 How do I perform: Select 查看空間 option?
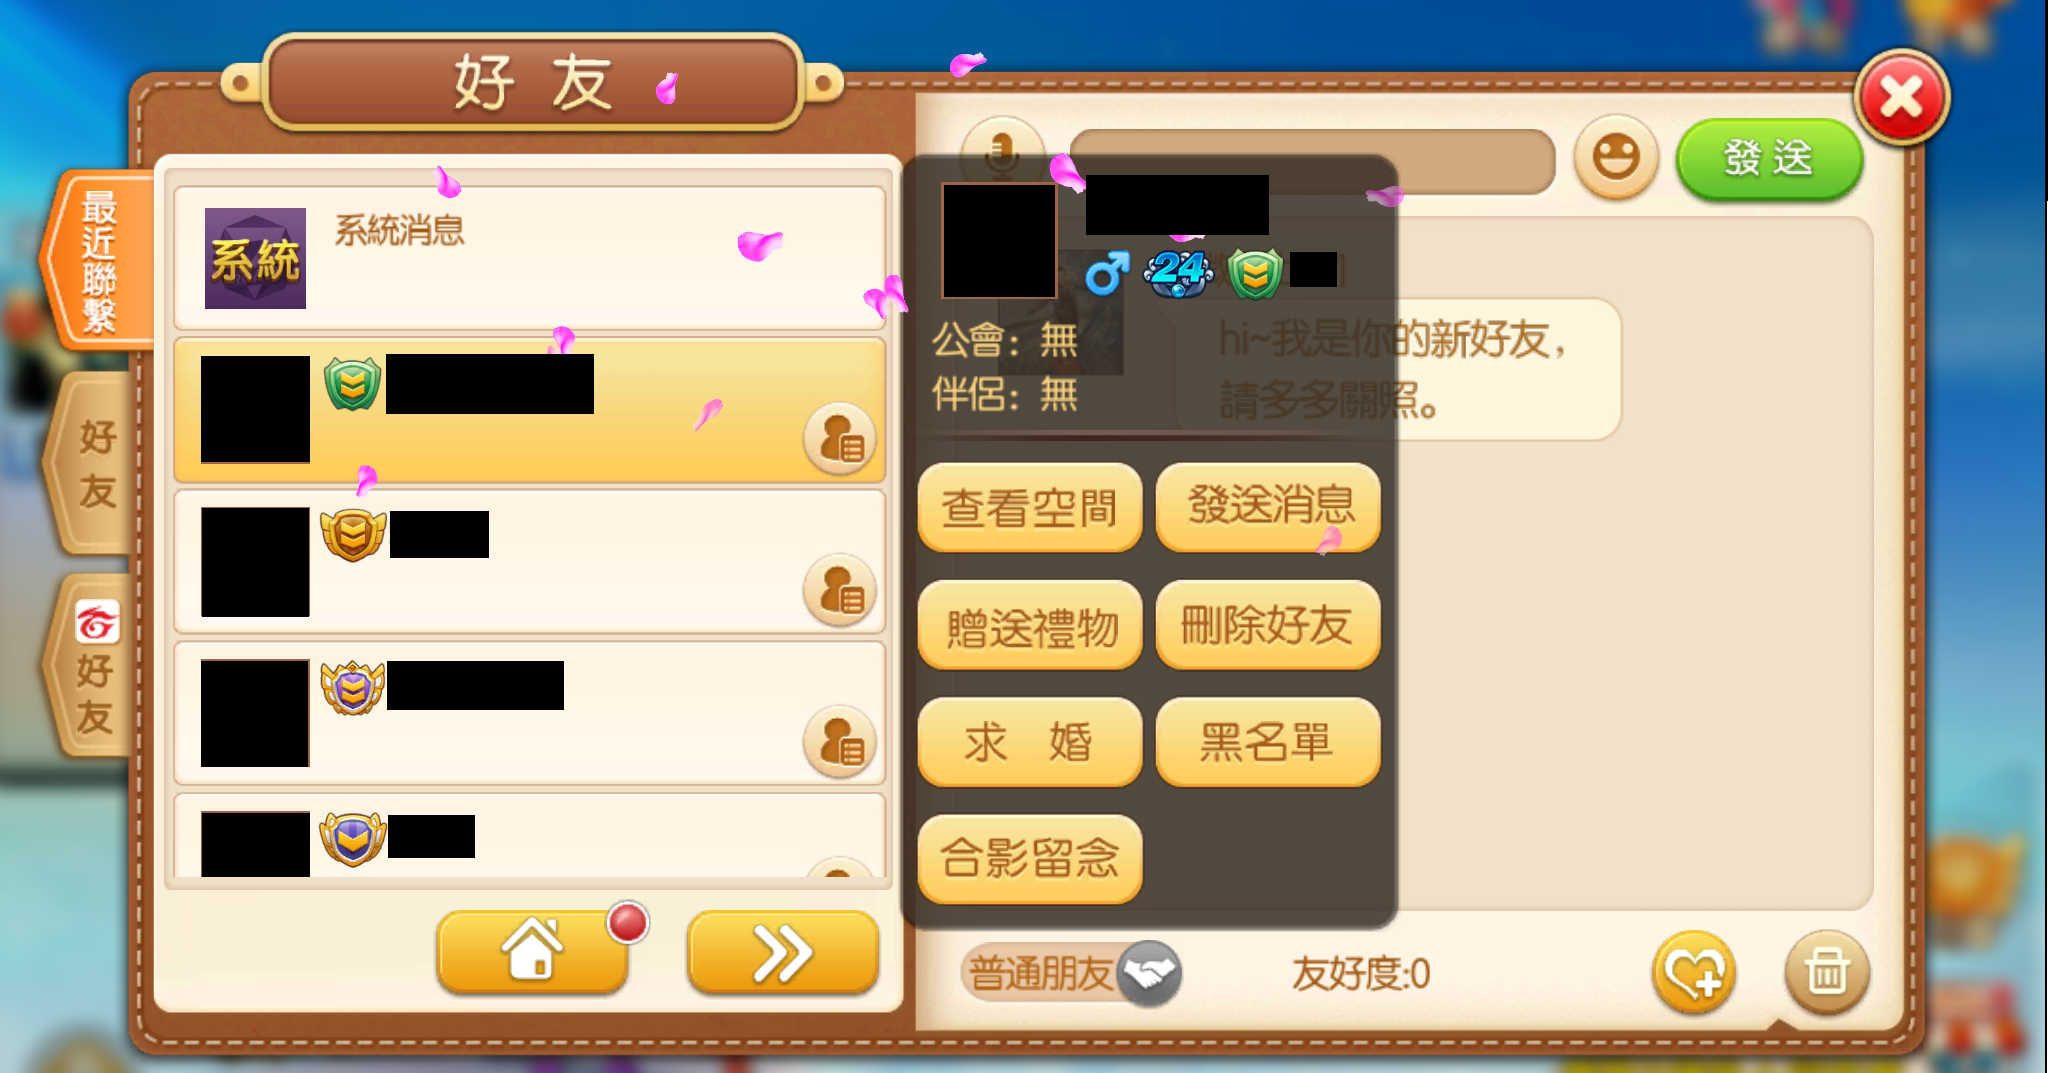pyautogui.click(x=1029, y=507)
